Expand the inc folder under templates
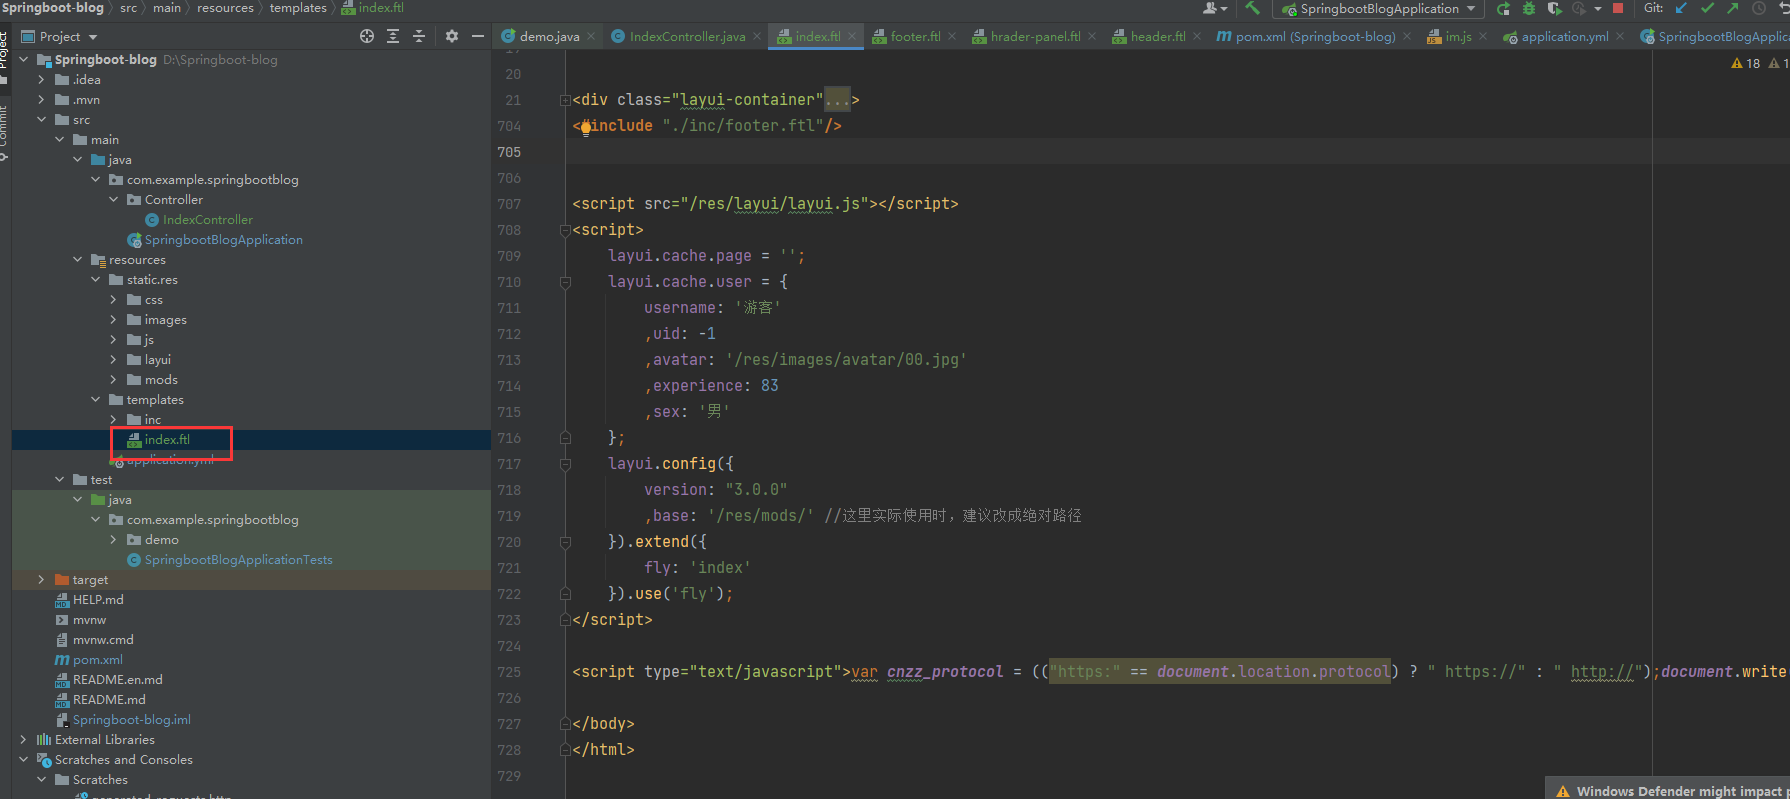Image resolution: width=1790 pixels, height=799 pixels. tap(113, 420)
